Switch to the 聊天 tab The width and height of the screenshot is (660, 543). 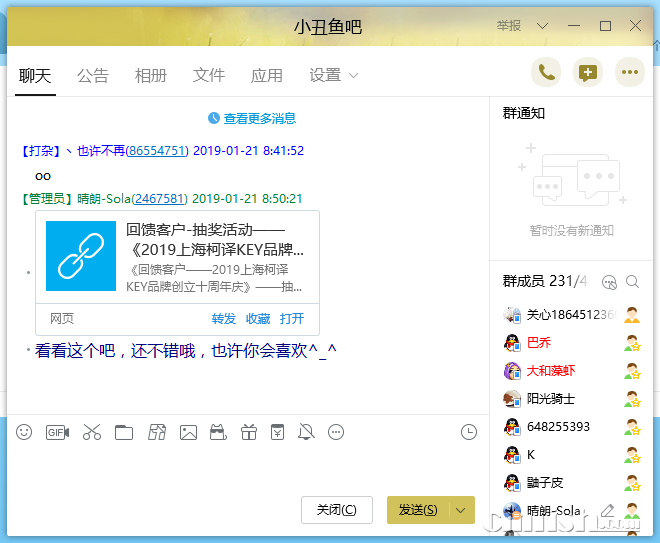35,76
